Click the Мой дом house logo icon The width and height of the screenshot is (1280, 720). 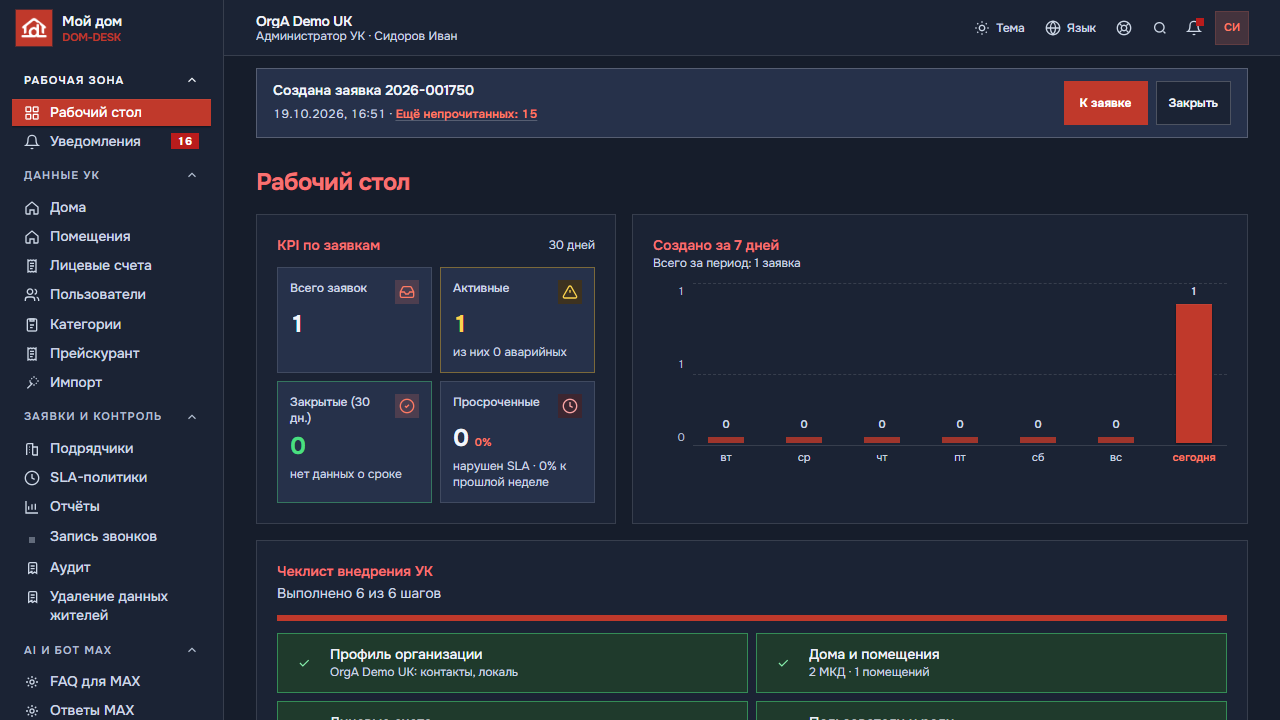(x=34, y=28)
